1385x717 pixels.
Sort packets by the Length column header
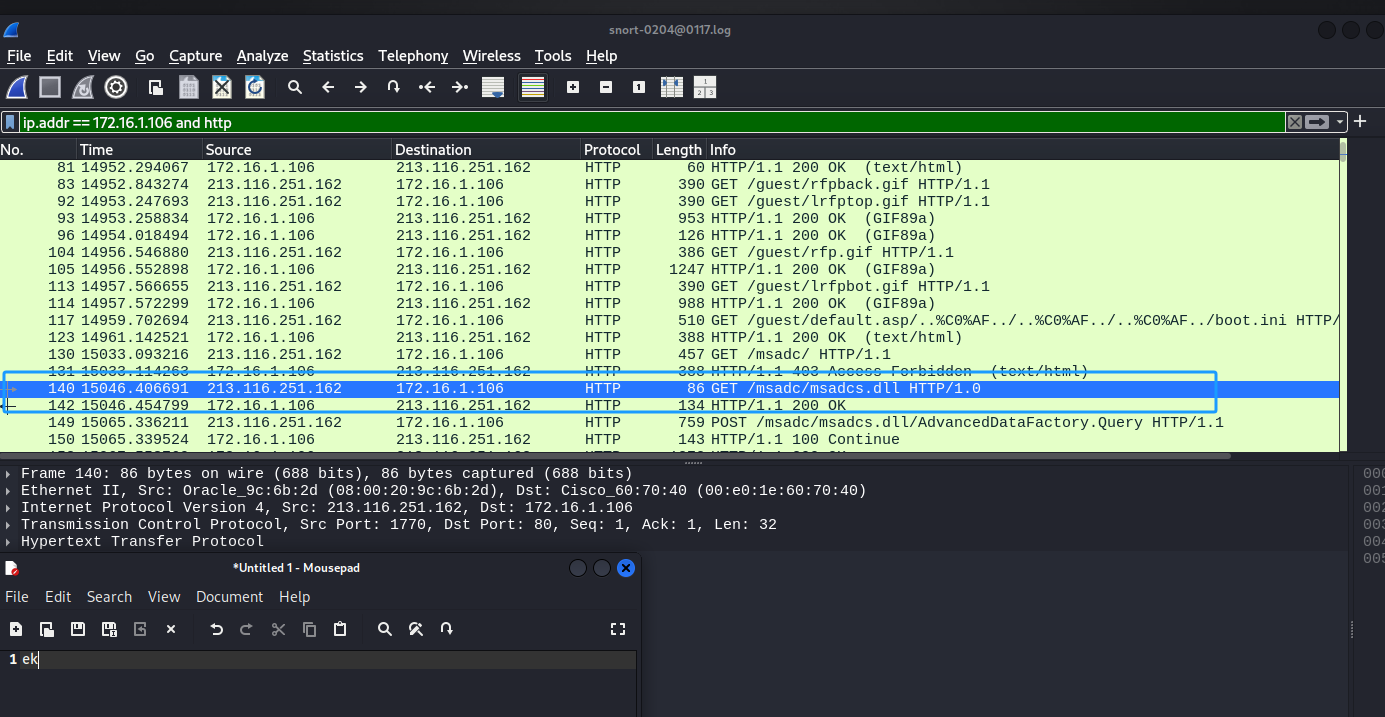(679, 150)
